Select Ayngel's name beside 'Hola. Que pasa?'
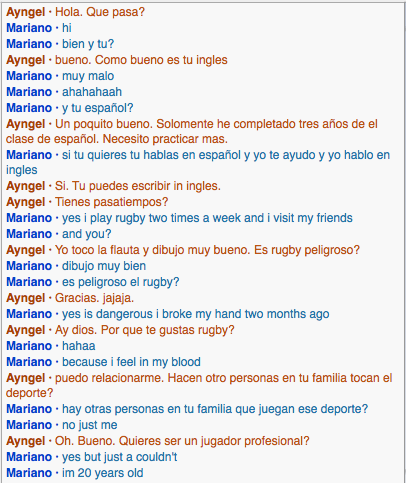Viewport: 406px width, 483px height. tap(25, 12)
